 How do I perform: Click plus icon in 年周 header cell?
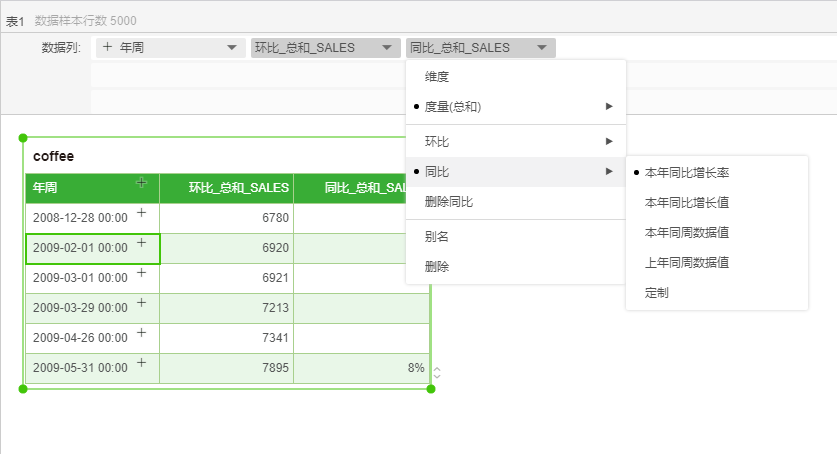coord(141,183)
